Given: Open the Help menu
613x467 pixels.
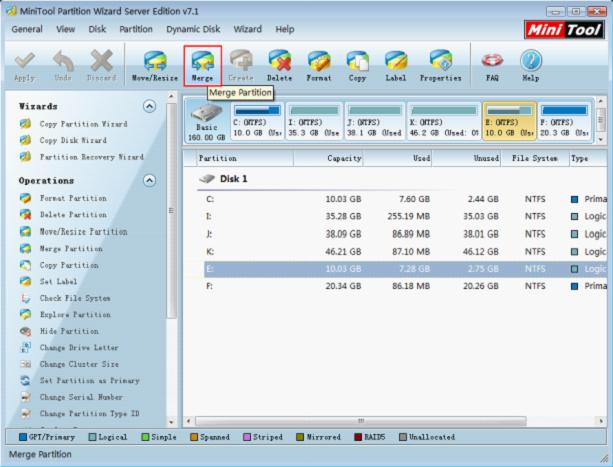Looking at the screenshot, I should tap(285, 29).
